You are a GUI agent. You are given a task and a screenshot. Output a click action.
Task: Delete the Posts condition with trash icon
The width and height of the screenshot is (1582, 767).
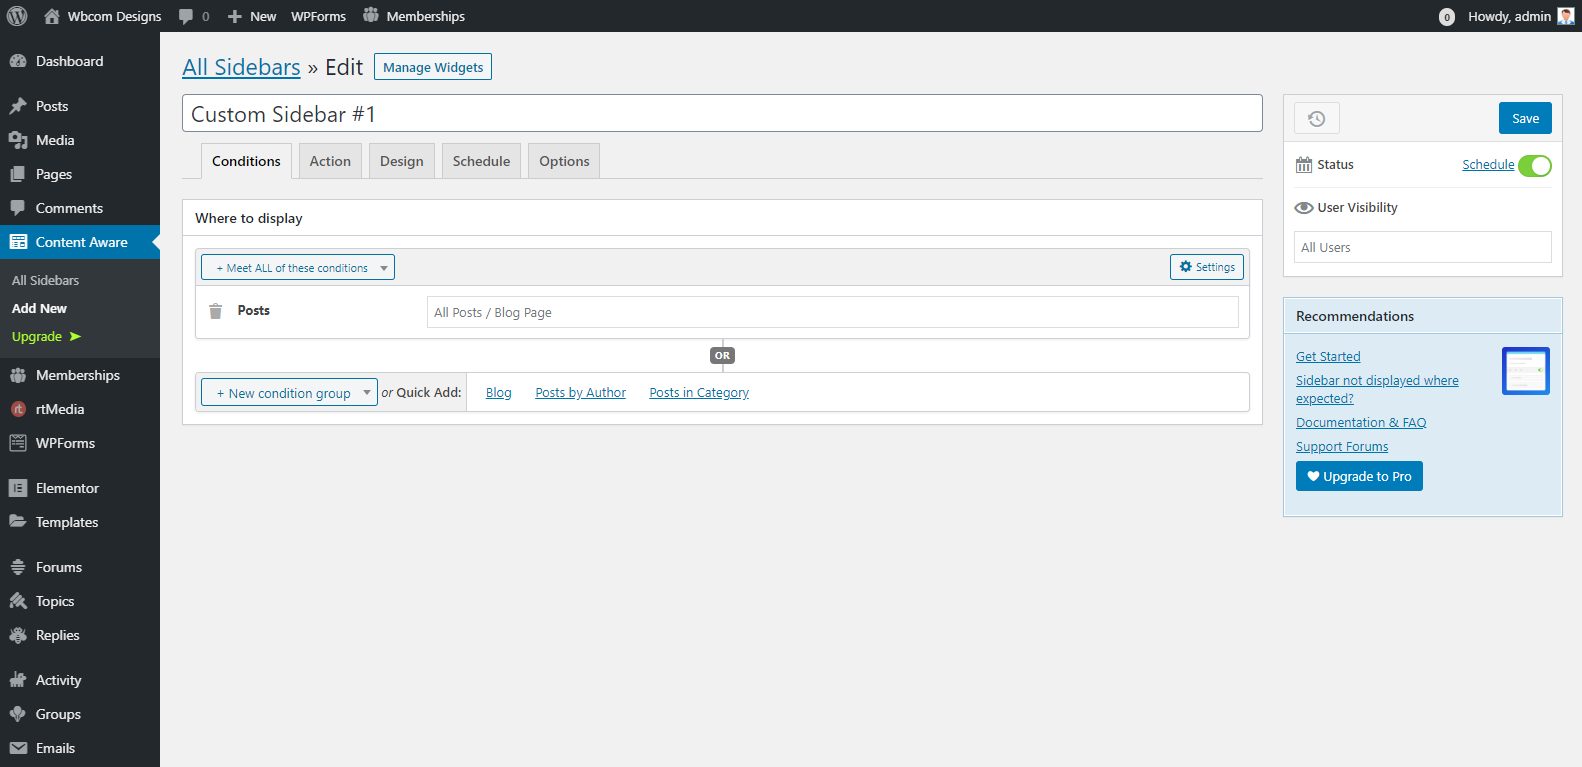(215, 311)
